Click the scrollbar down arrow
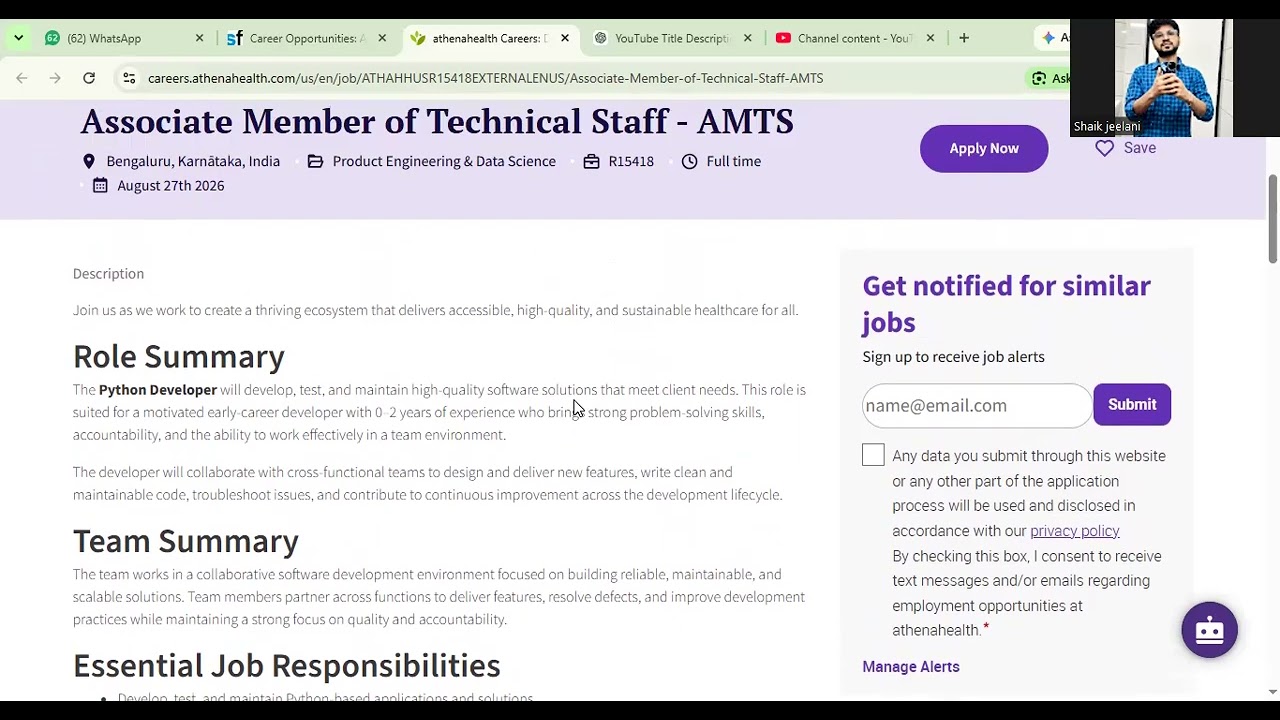 [1273, 692]
